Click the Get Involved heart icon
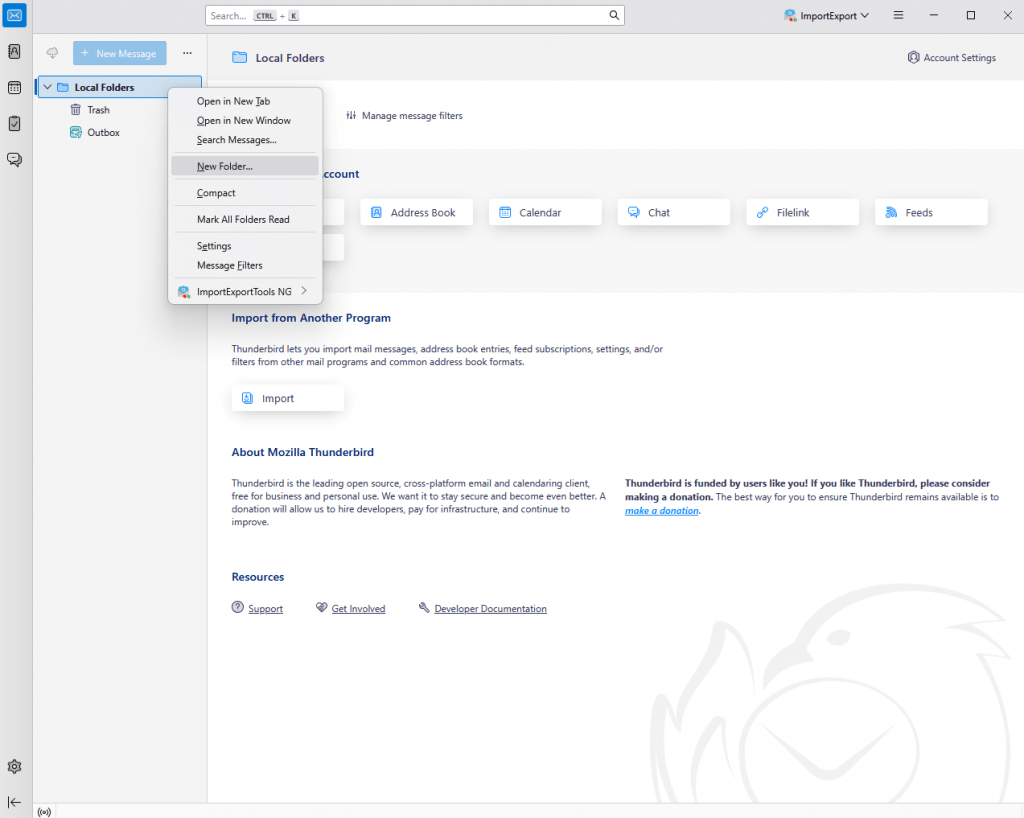Viewport: 1024px width, 818px height. coord(321,607)
